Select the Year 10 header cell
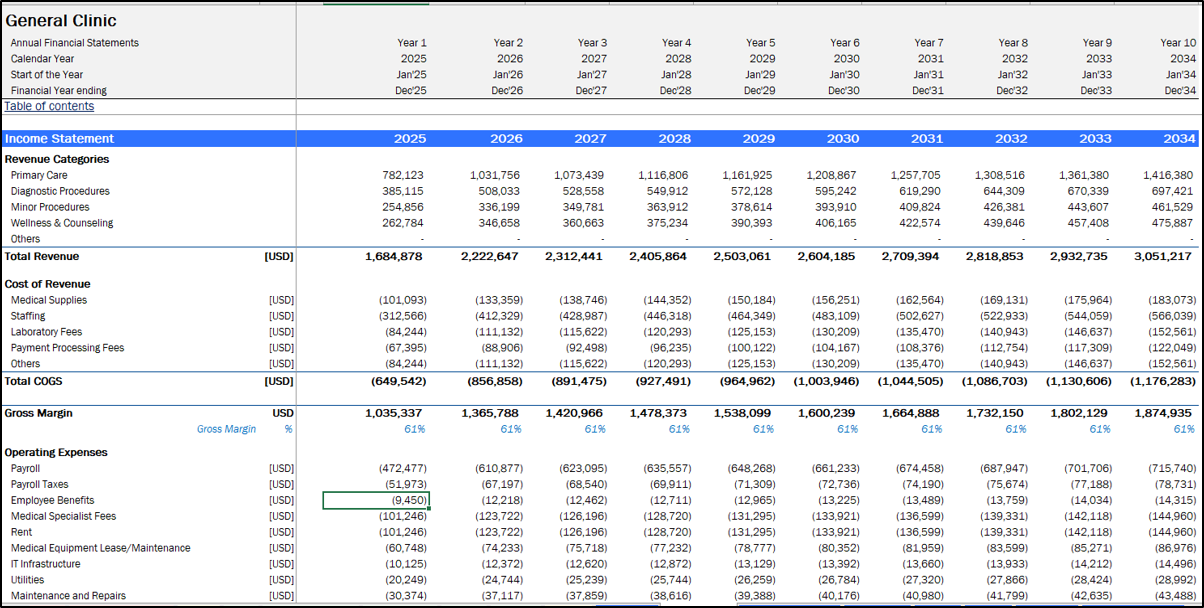The height and width of the screenshot is (608, 1204). (1177, 43)
